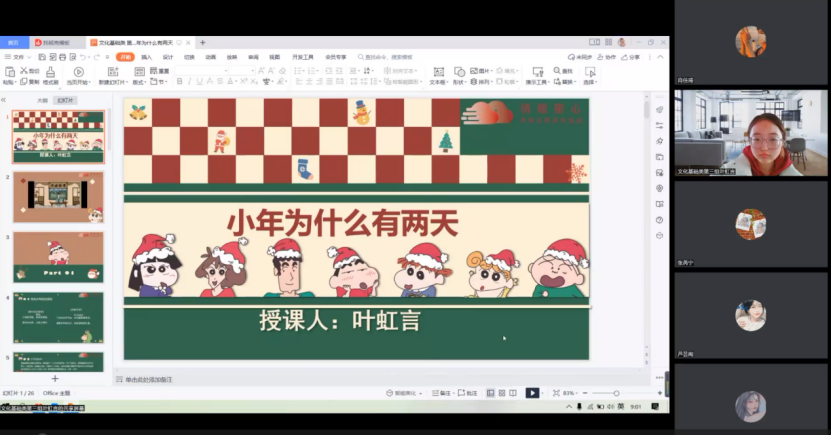Image resolution: width=831 pixels, height=435 pixels.
Task: Click the Undo arrow icon
Action: (x=83, y=57)
